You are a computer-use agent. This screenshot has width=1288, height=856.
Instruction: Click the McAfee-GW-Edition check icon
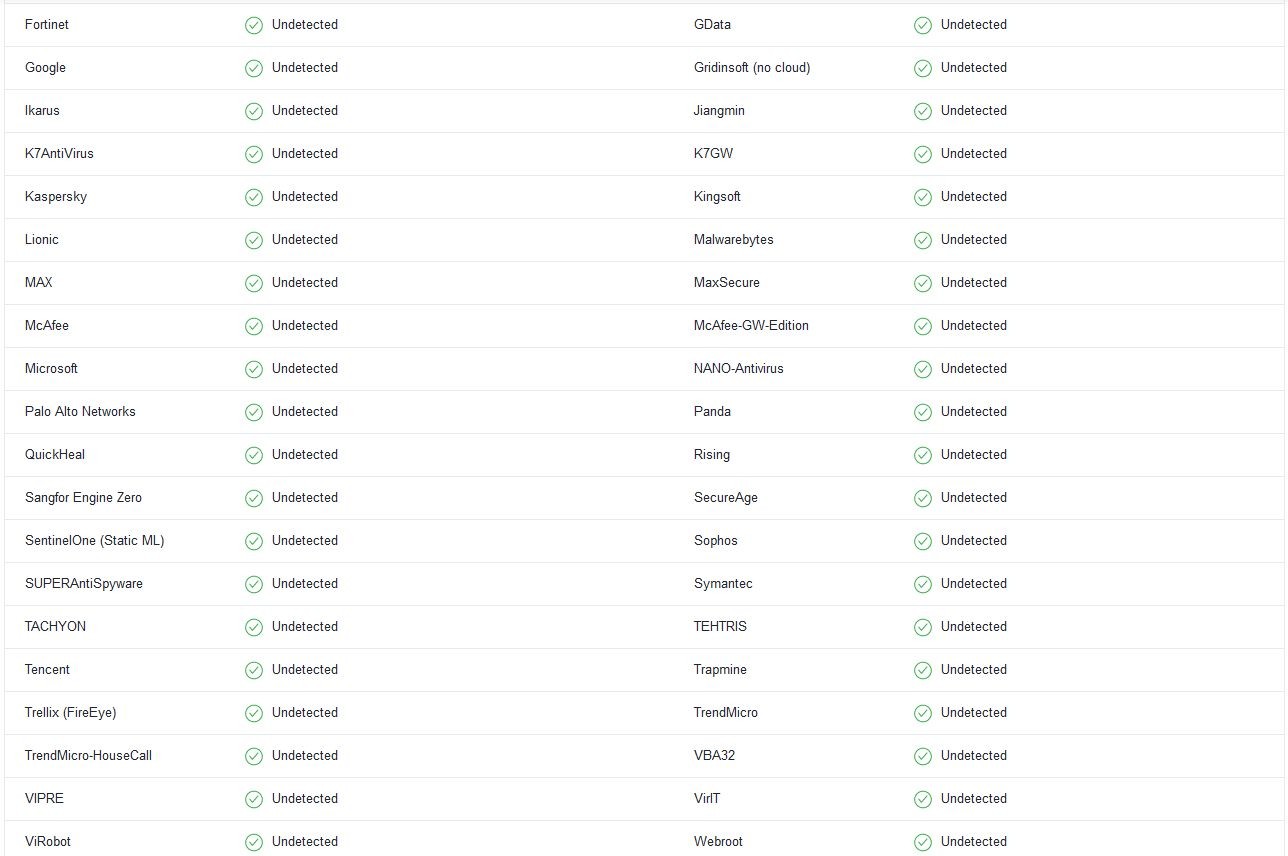923,326
